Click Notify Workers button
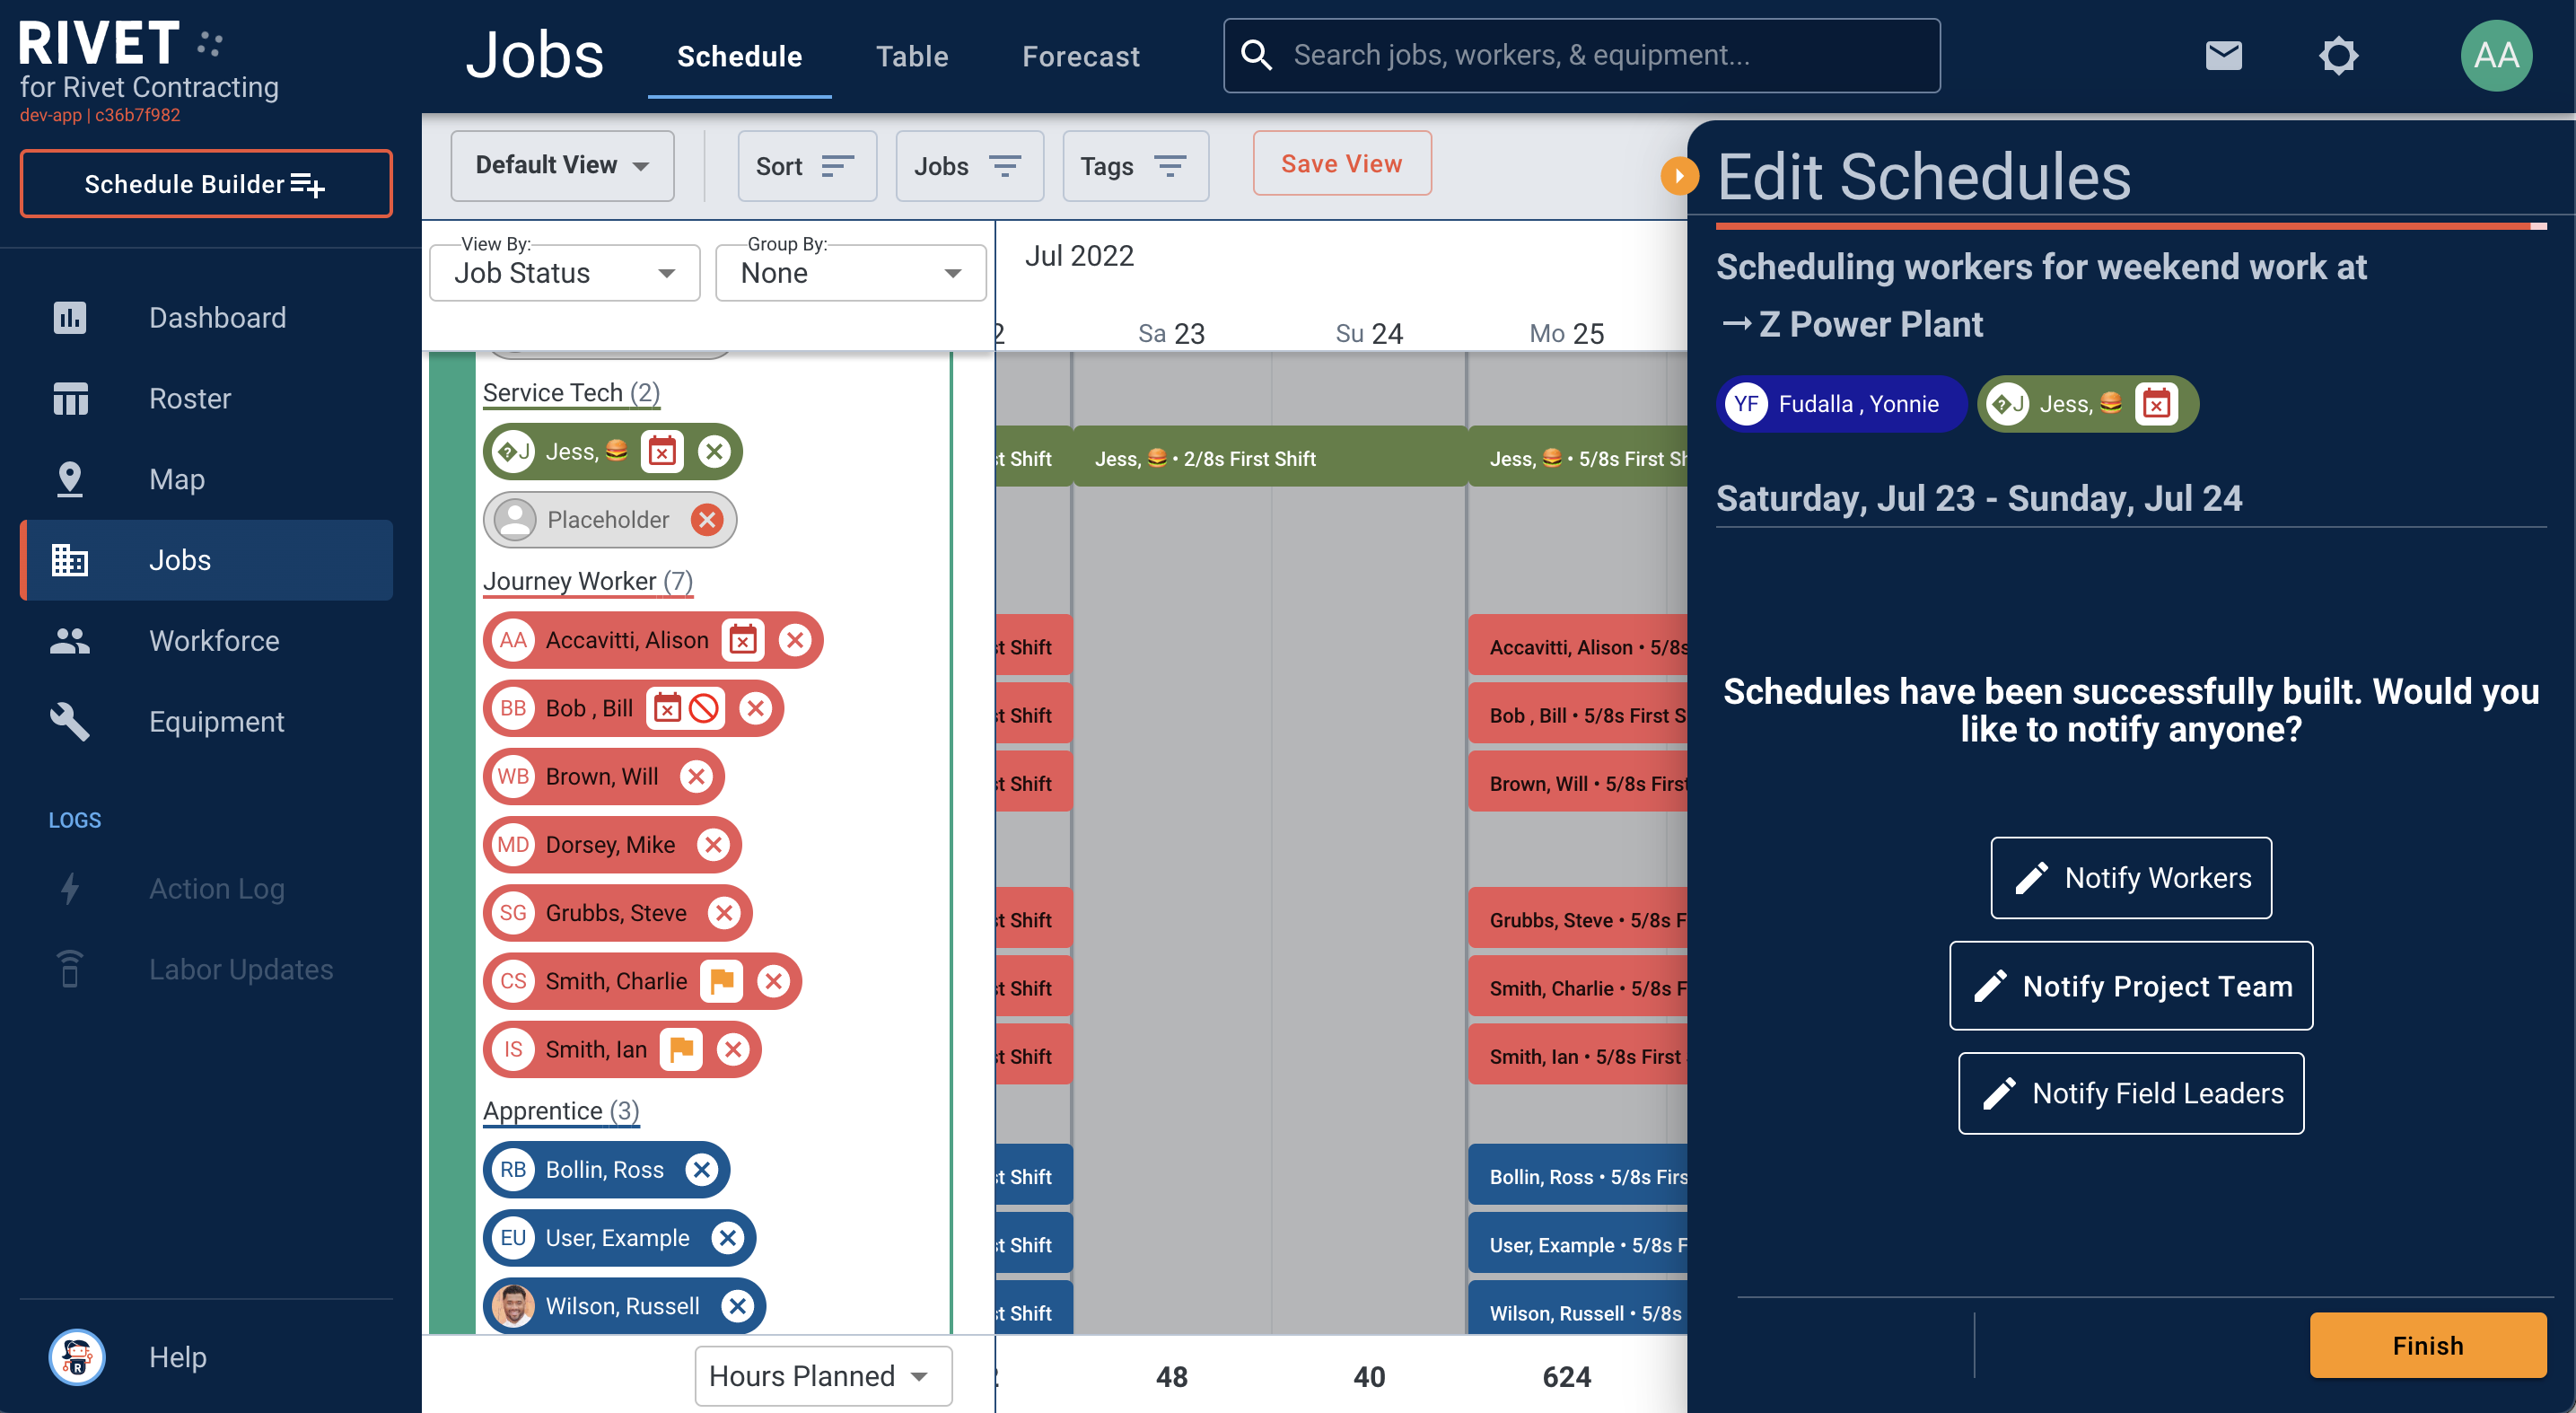This screenshot has width=2576, height=1413. (2129, 877)
